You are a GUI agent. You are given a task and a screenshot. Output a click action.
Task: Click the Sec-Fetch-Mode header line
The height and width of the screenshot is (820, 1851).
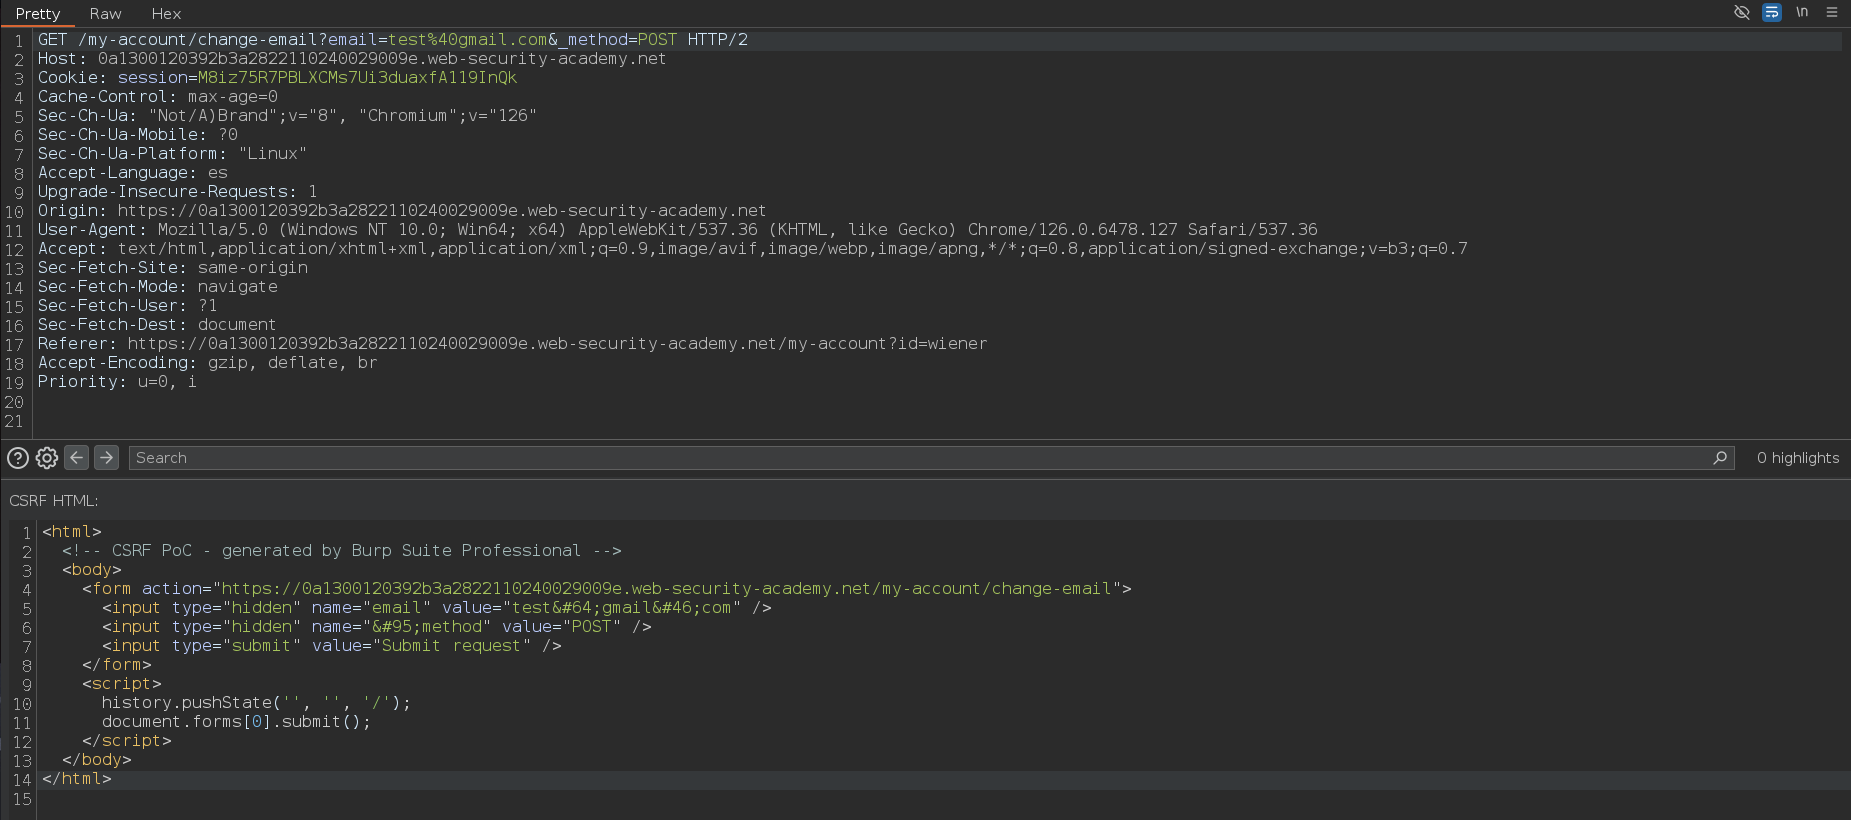pyautogui.click(x=158, y=287)
